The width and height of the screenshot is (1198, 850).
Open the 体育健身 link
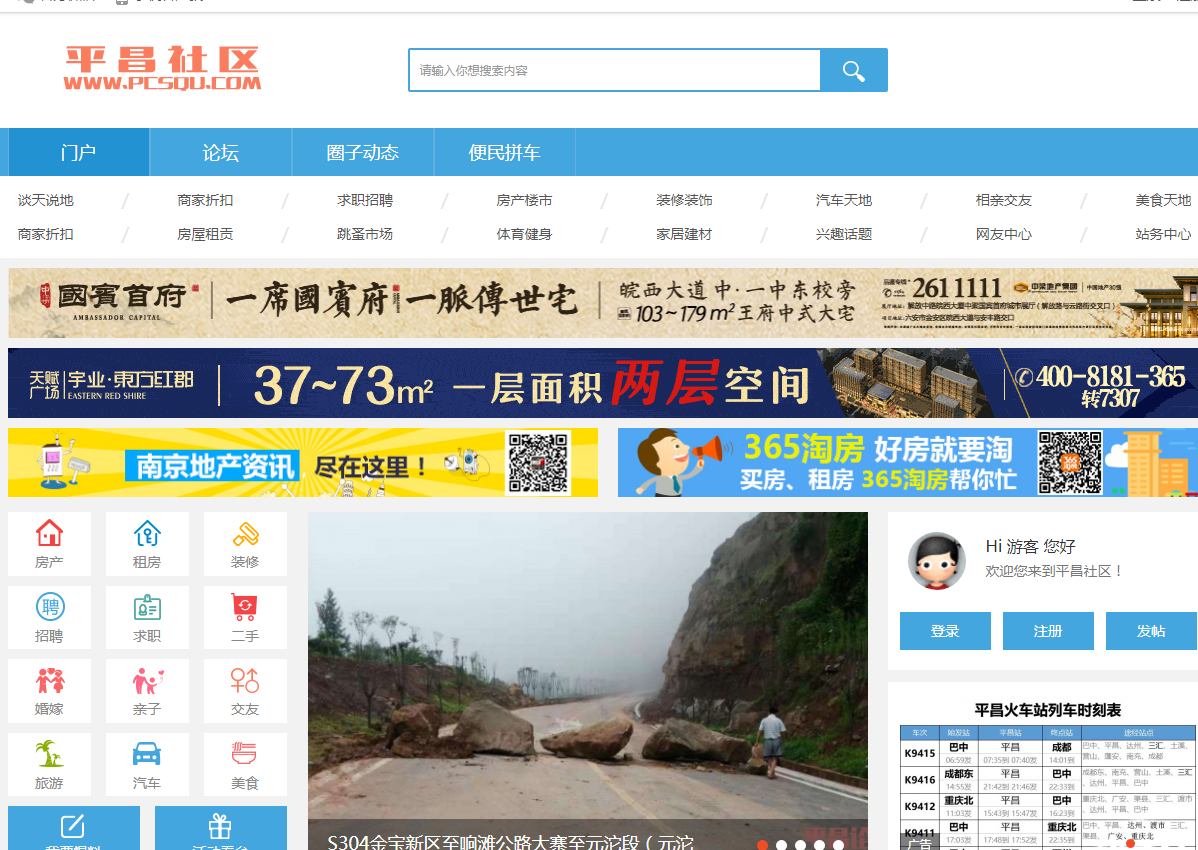click(x=524, y=234)
